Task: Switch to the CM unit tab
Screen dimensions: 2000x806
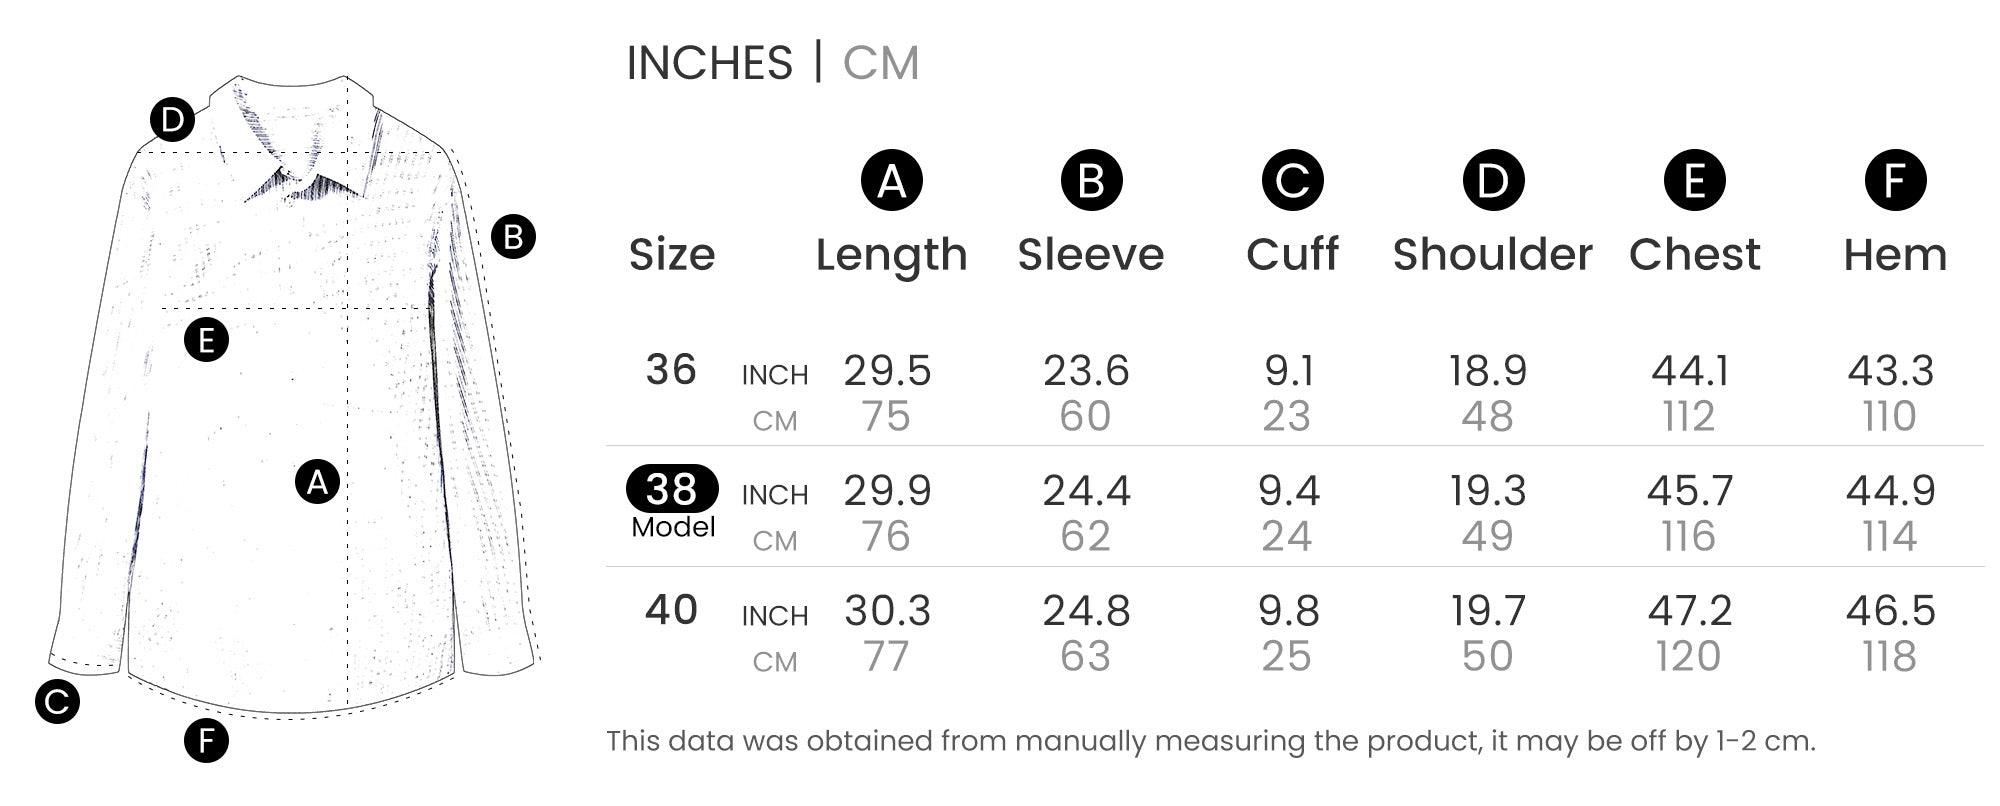Action: pos(880,63)
